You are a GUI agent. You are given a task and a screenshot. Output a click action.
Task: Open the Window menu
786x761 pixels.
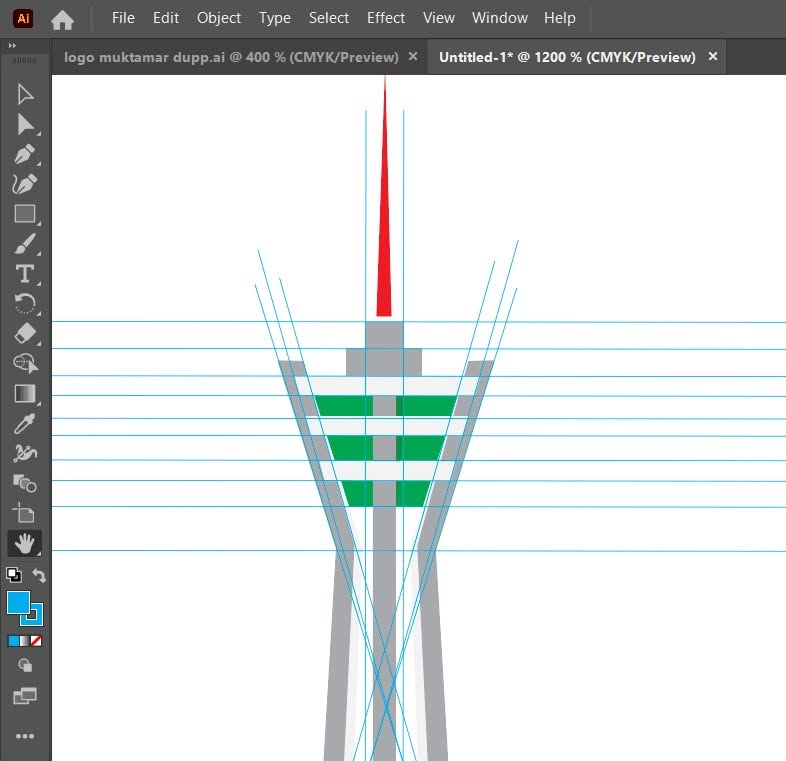pyautogui.click(x=500, y=18)
